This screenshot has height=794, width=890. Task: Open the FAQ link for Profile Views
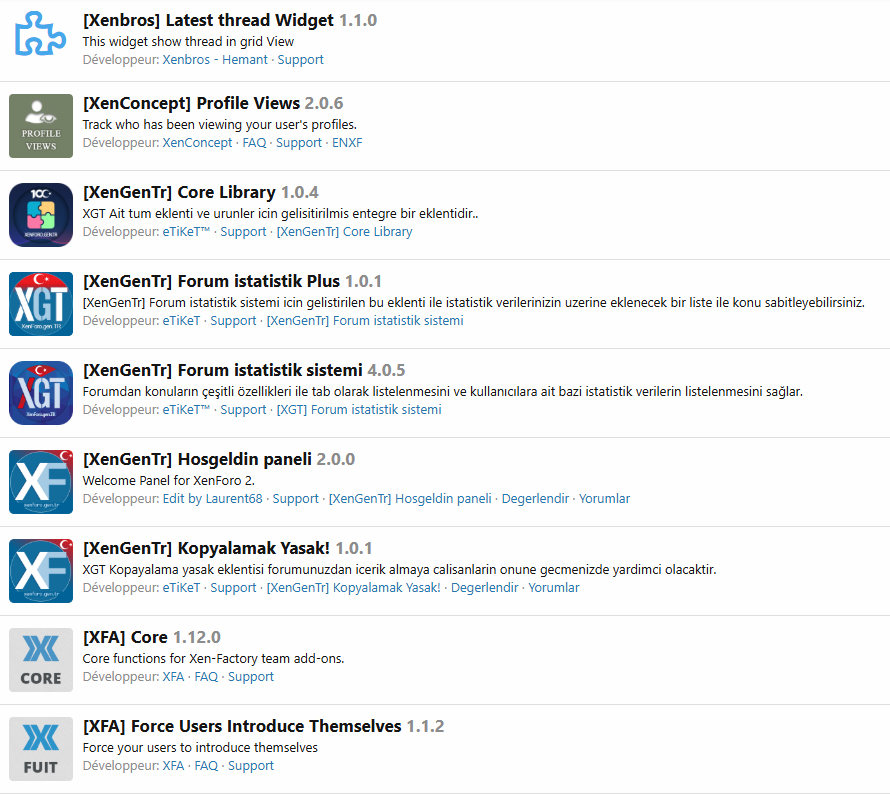click(x=254, y=142)
